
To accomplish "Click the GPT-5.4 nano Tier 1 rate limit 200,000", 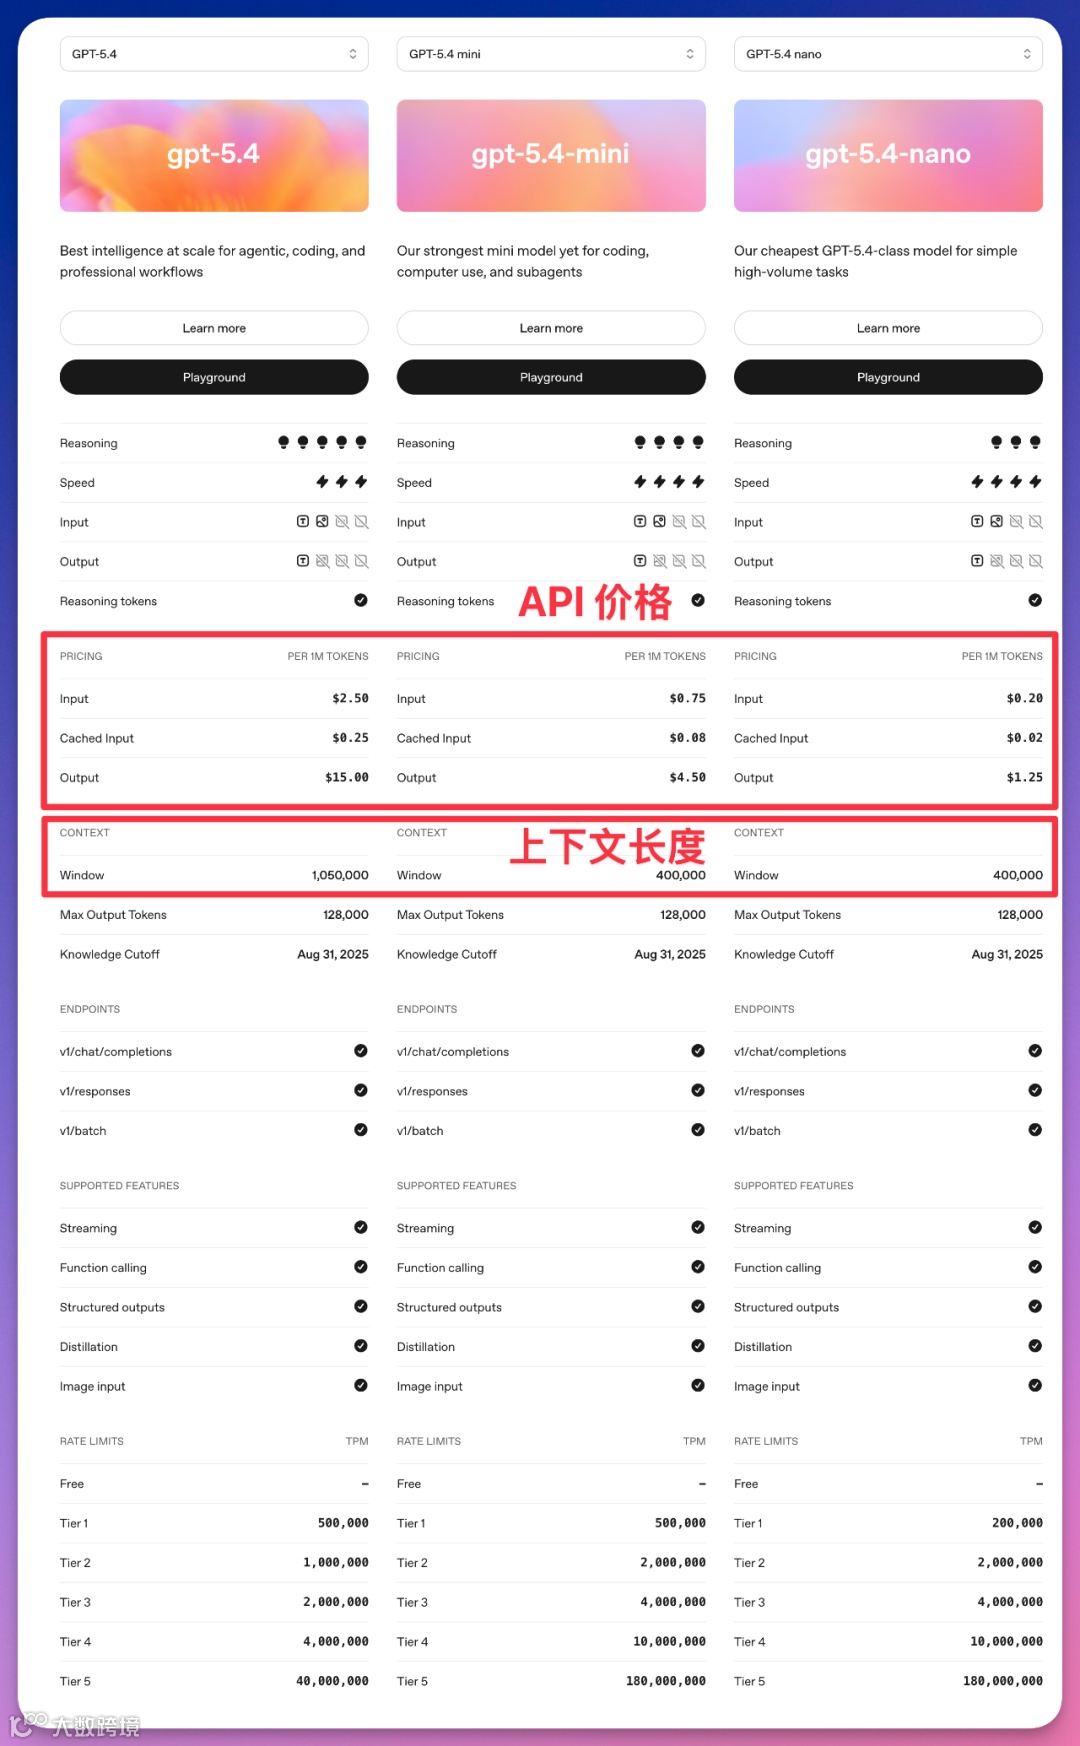I will [x=1017, y=1523].
